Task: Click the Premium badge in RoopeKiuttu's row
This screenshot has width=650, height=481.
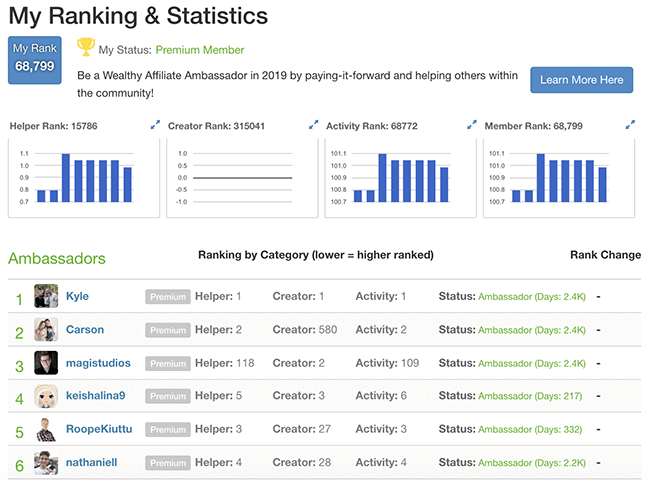Action: point(168,430)
